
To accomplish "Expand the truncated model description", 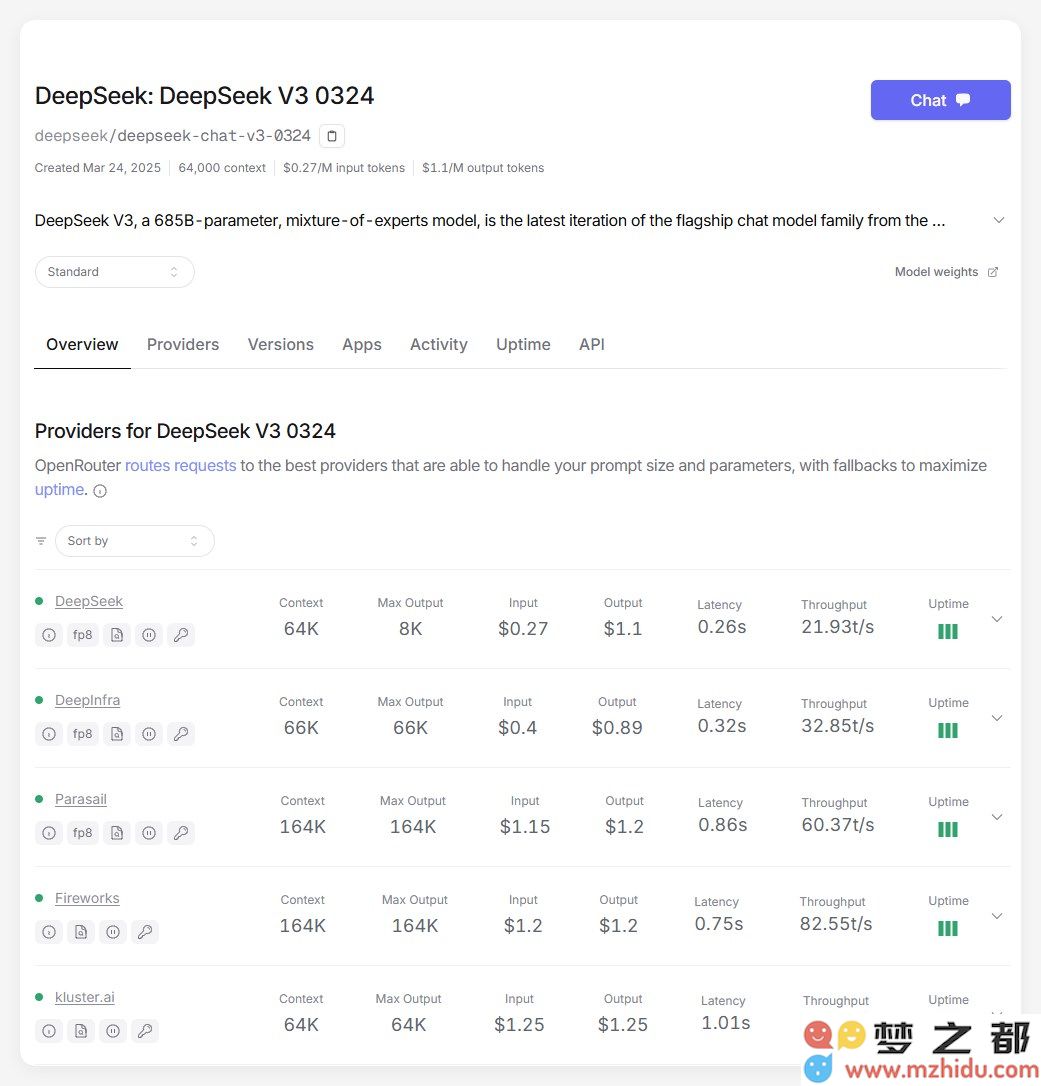I will pos(998,220).
